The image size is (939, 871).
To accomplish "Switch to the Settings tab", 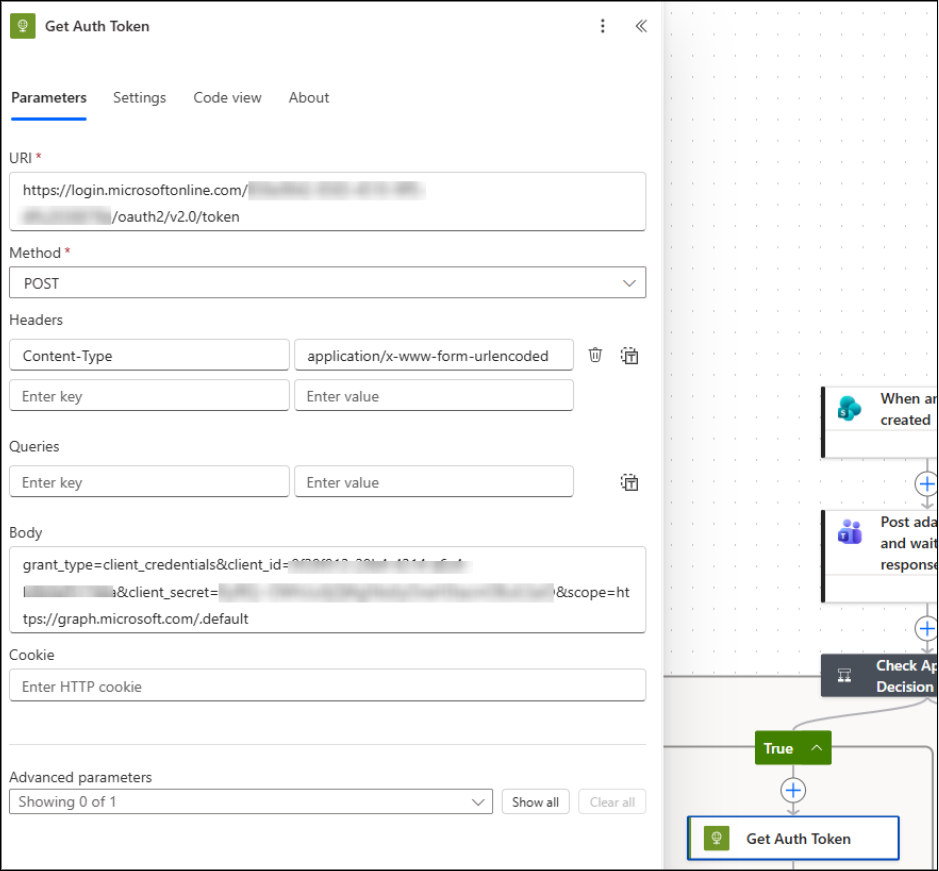I will 139,97.
